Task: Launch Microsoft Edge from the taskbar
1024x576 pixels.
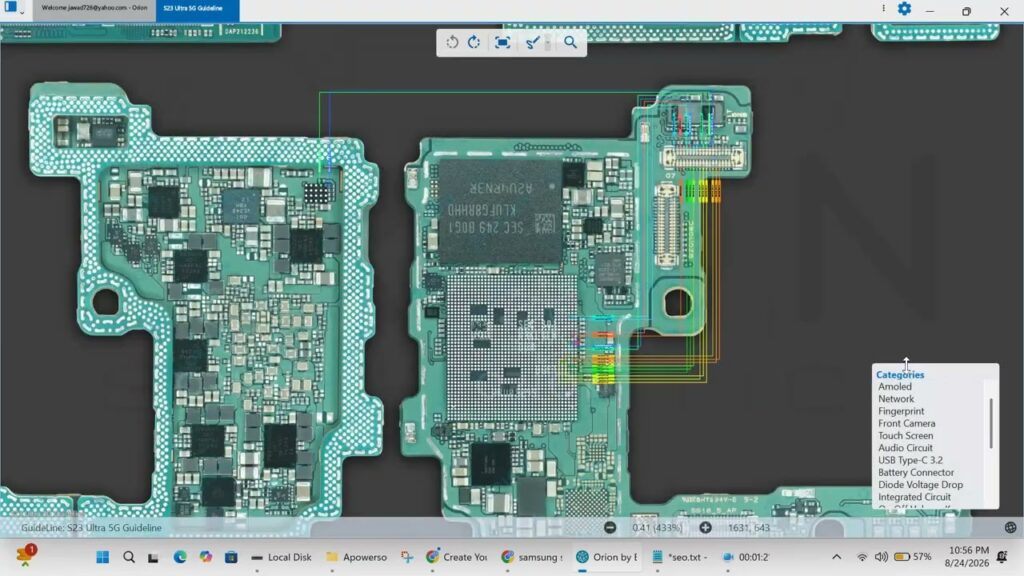Action: click(x=180, y=557)
